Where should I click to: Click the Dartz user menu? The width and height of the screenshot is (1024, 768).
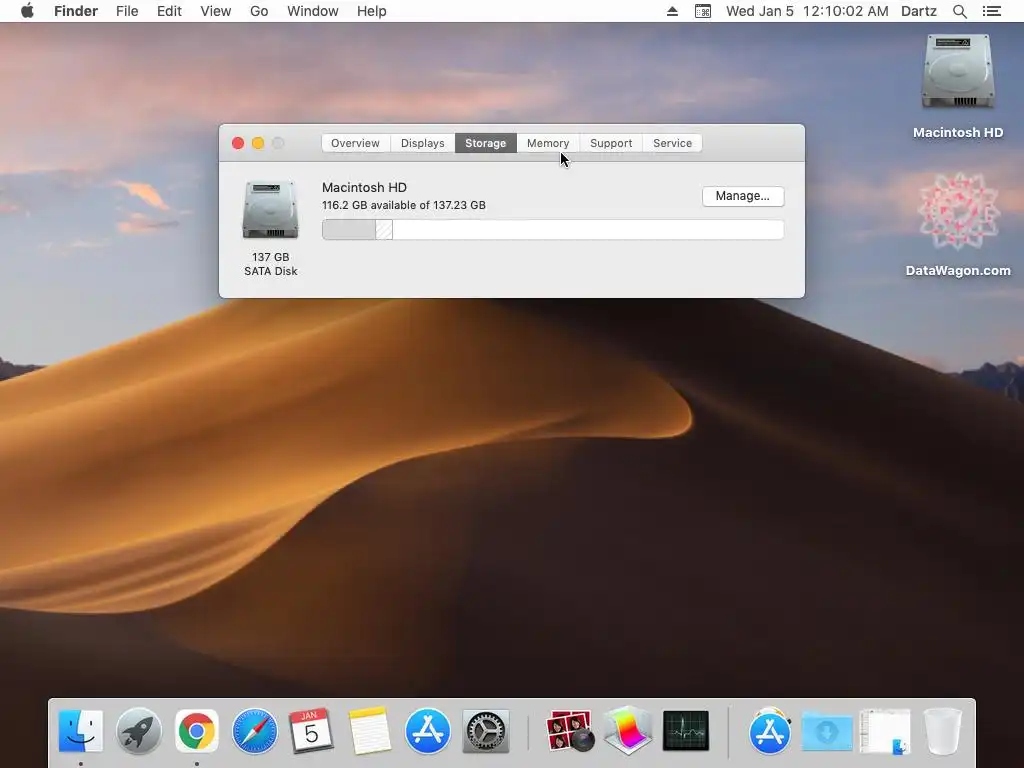pos(919,11)
